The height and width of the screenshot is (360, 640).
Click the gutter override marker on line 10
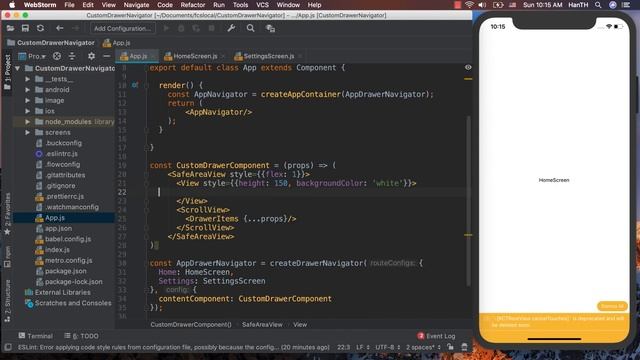click(x=135, y=85)
